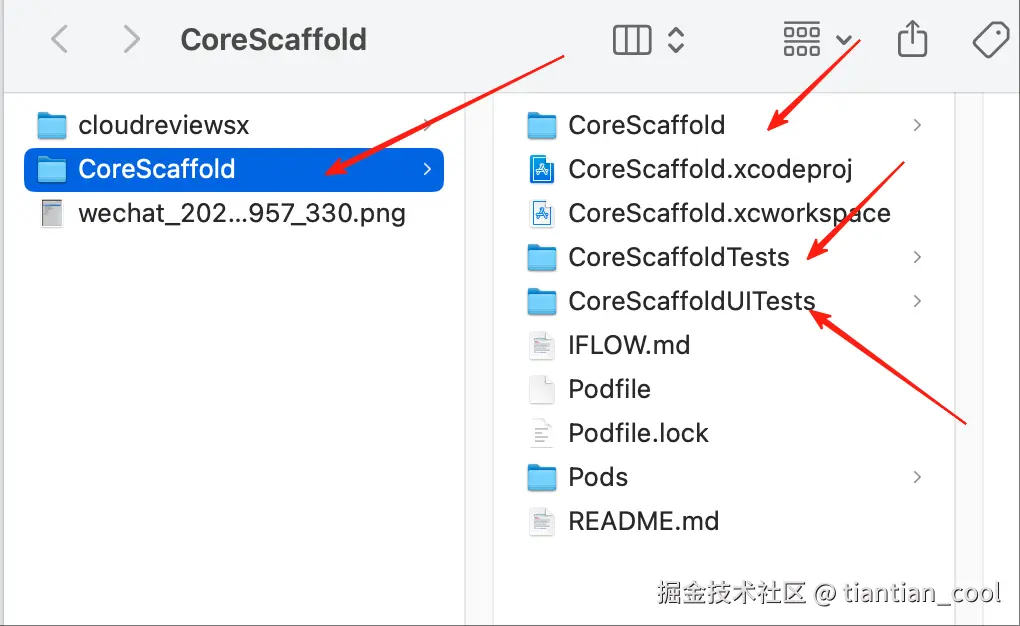Go back with the back arrow
Screen dimensions: 1020x626
[x=60, y=39]
